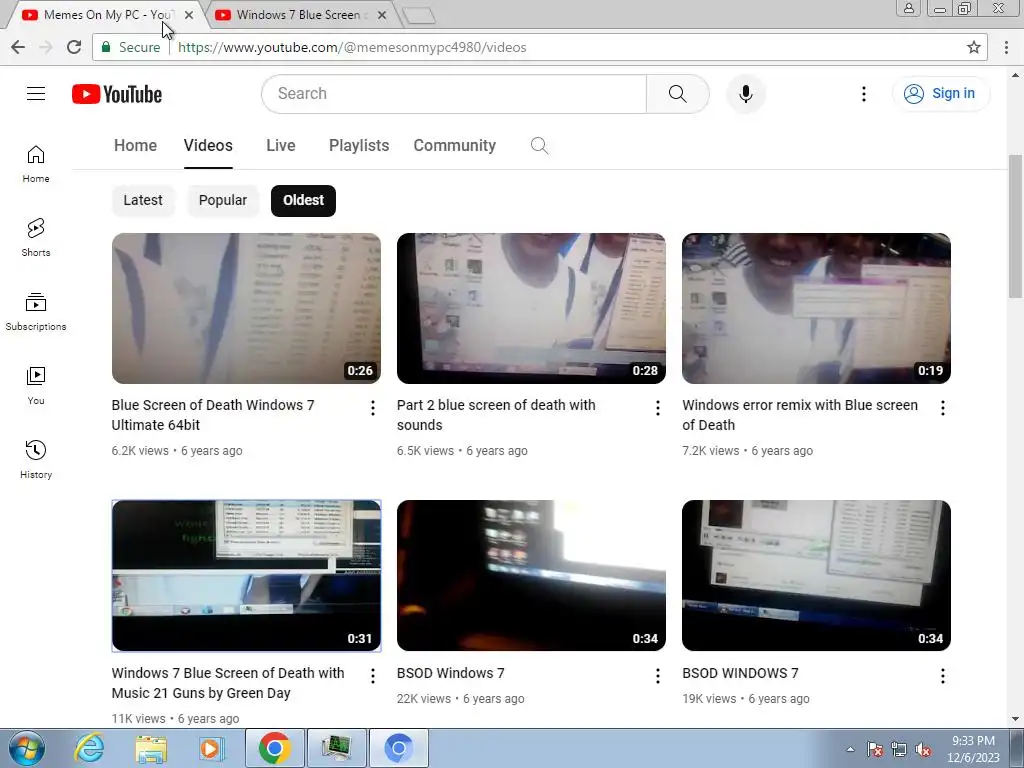The image size is (1024, 768).
Task: Open the Playlists tab
Action: (359, 146)
